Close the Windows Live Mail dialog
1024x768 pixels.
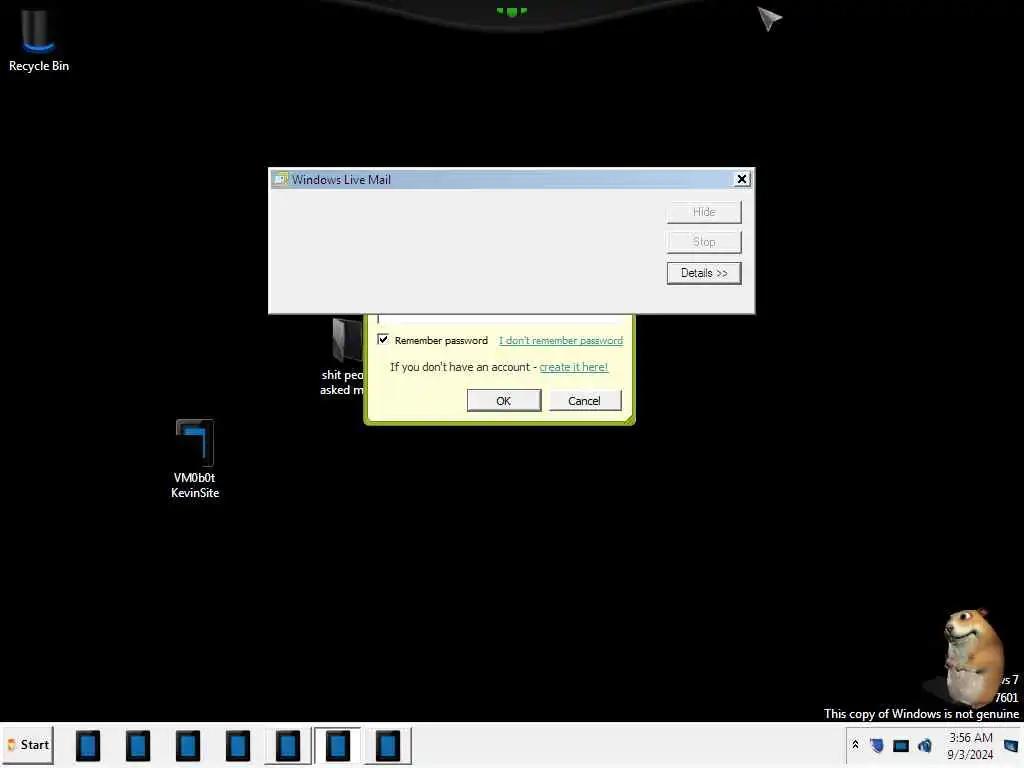[742, 179]
